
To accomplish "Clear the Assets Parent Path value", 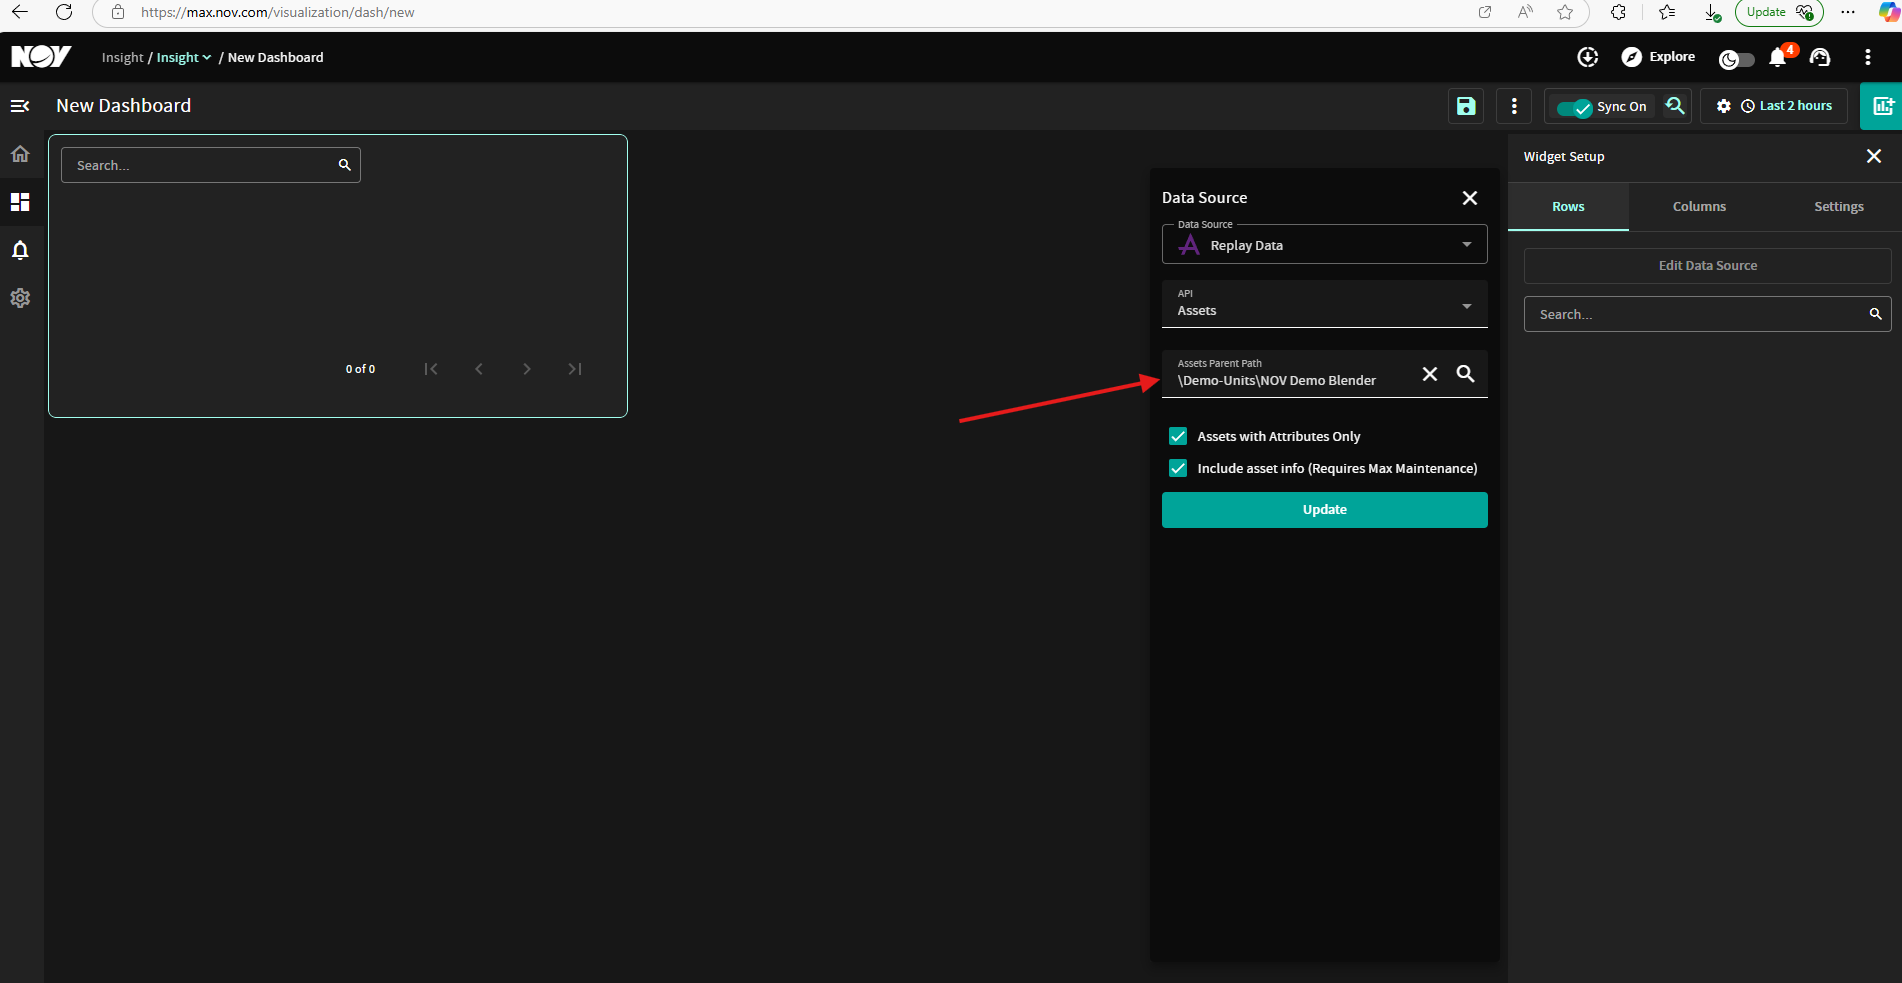I will click(1430, 374).
